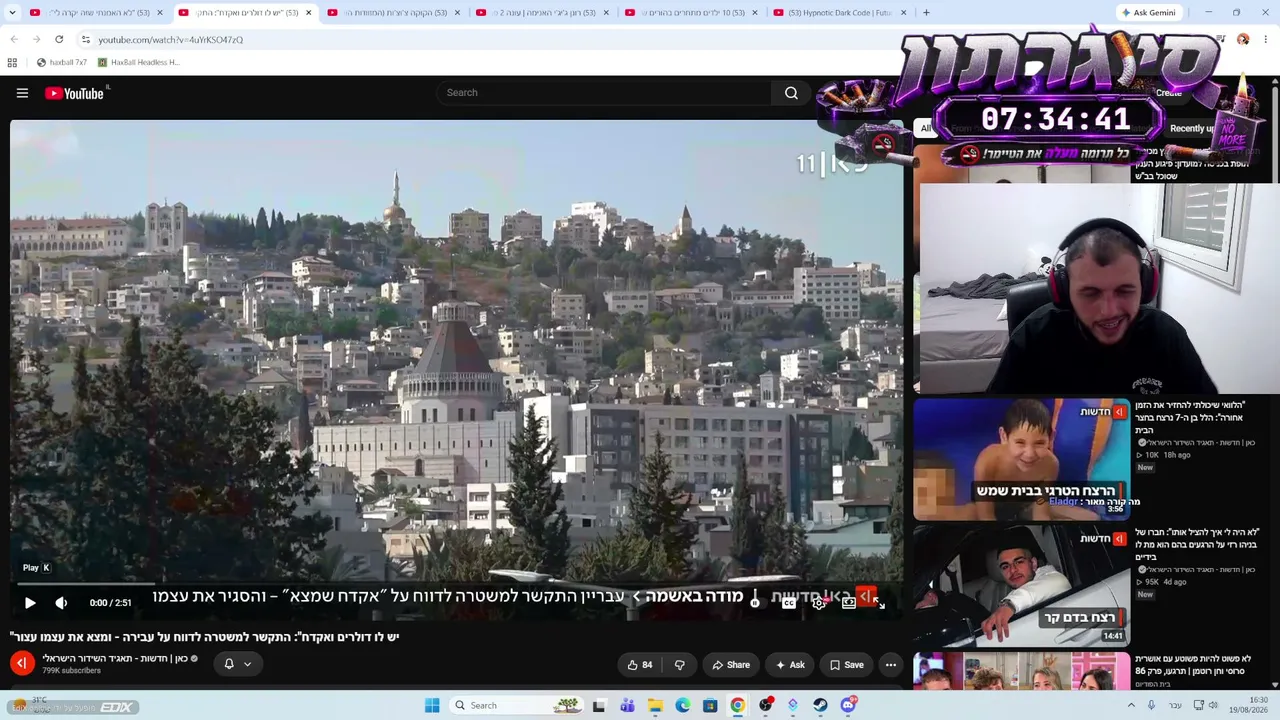
Task: Enter fullscreen on the video player
Action: click(878, 603)
